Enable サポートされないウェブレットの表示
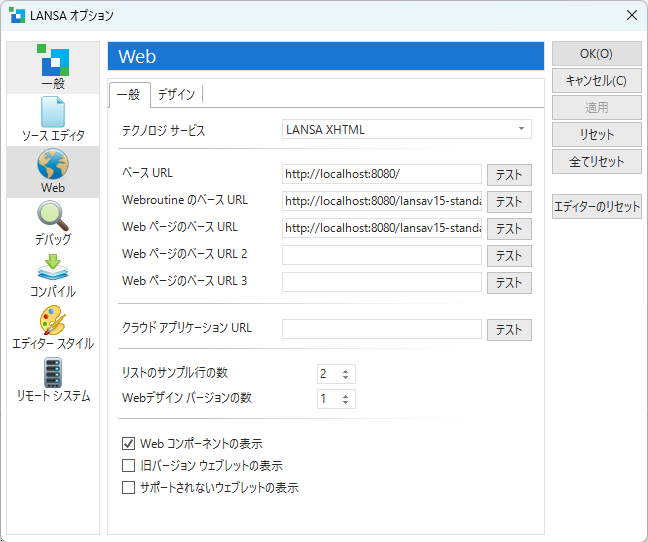The image size is (648, 542). pyautogui.click(x=129, y=487)
